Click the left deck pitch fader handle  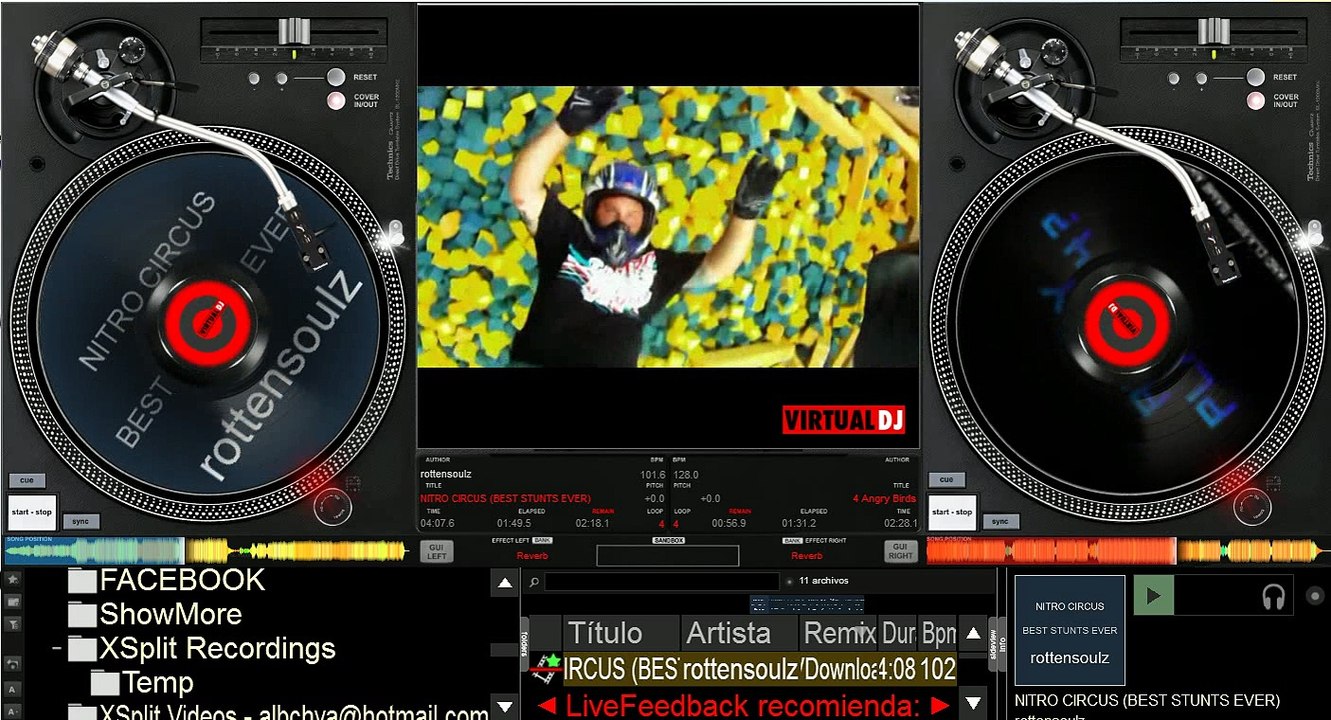coord(294,31)
